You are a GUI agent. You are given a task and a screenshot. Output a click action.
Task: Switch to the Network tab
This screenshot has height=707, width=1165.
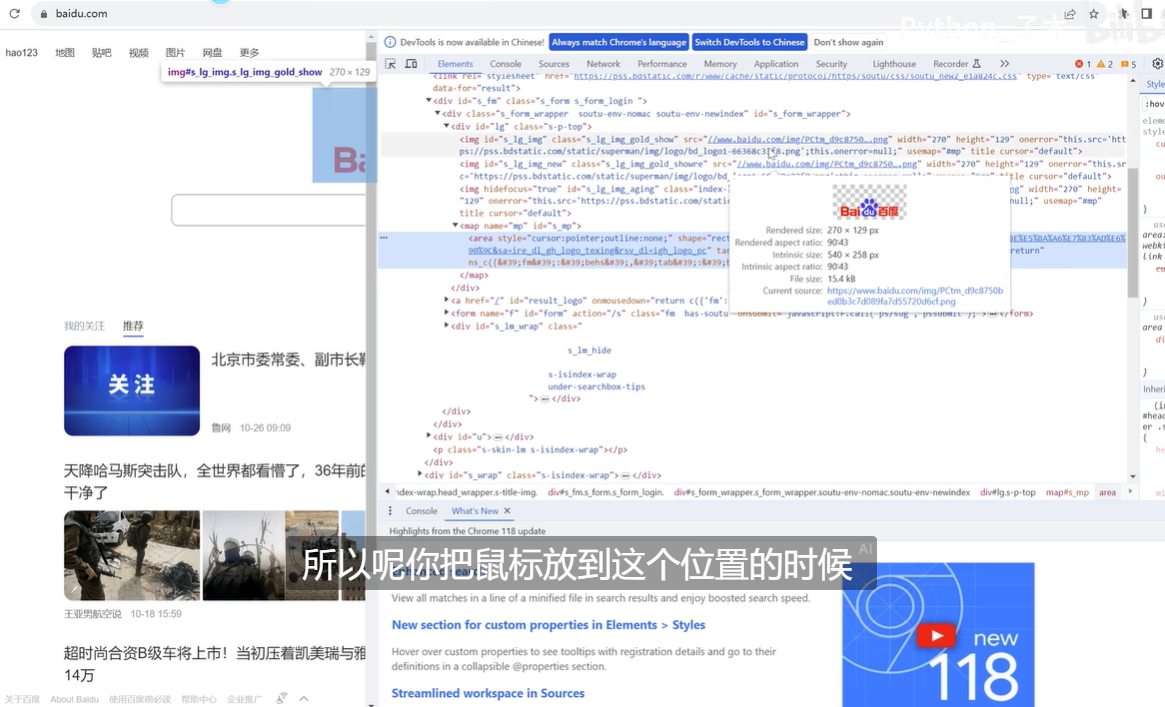click(x=603, y=64)
